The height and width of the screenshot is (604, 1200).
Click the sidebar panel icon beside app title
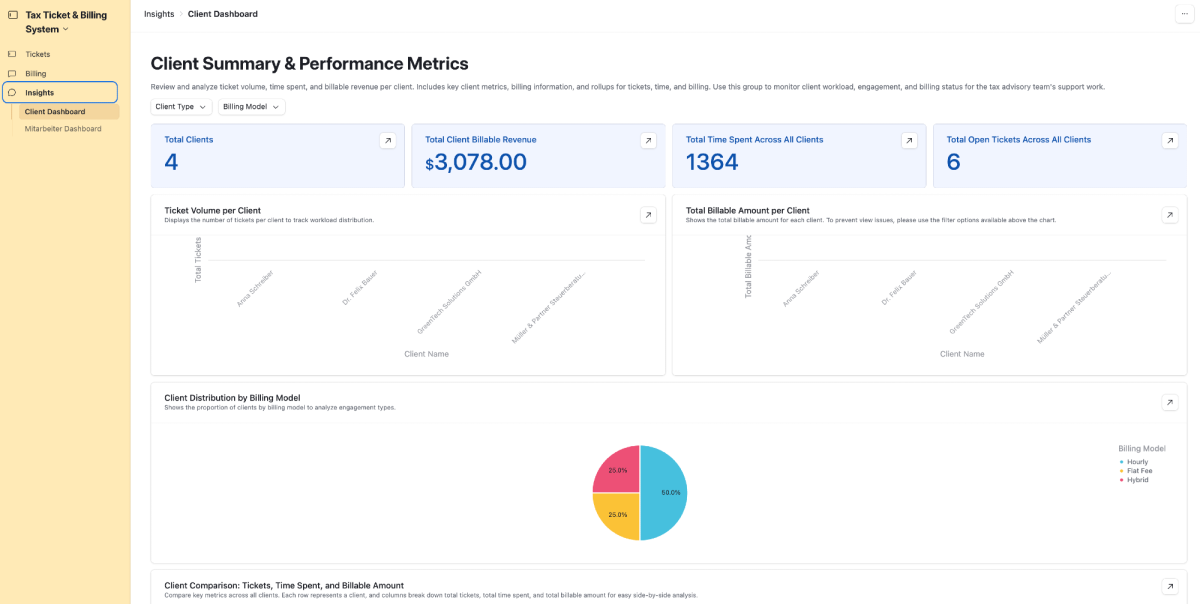pos(12,14)
